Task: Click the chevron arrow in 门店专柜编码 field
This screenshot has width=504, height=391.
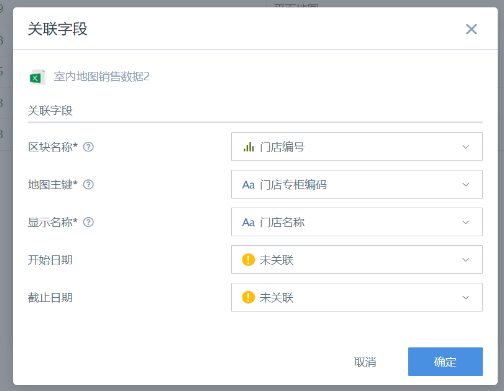Action: point(466,185)
